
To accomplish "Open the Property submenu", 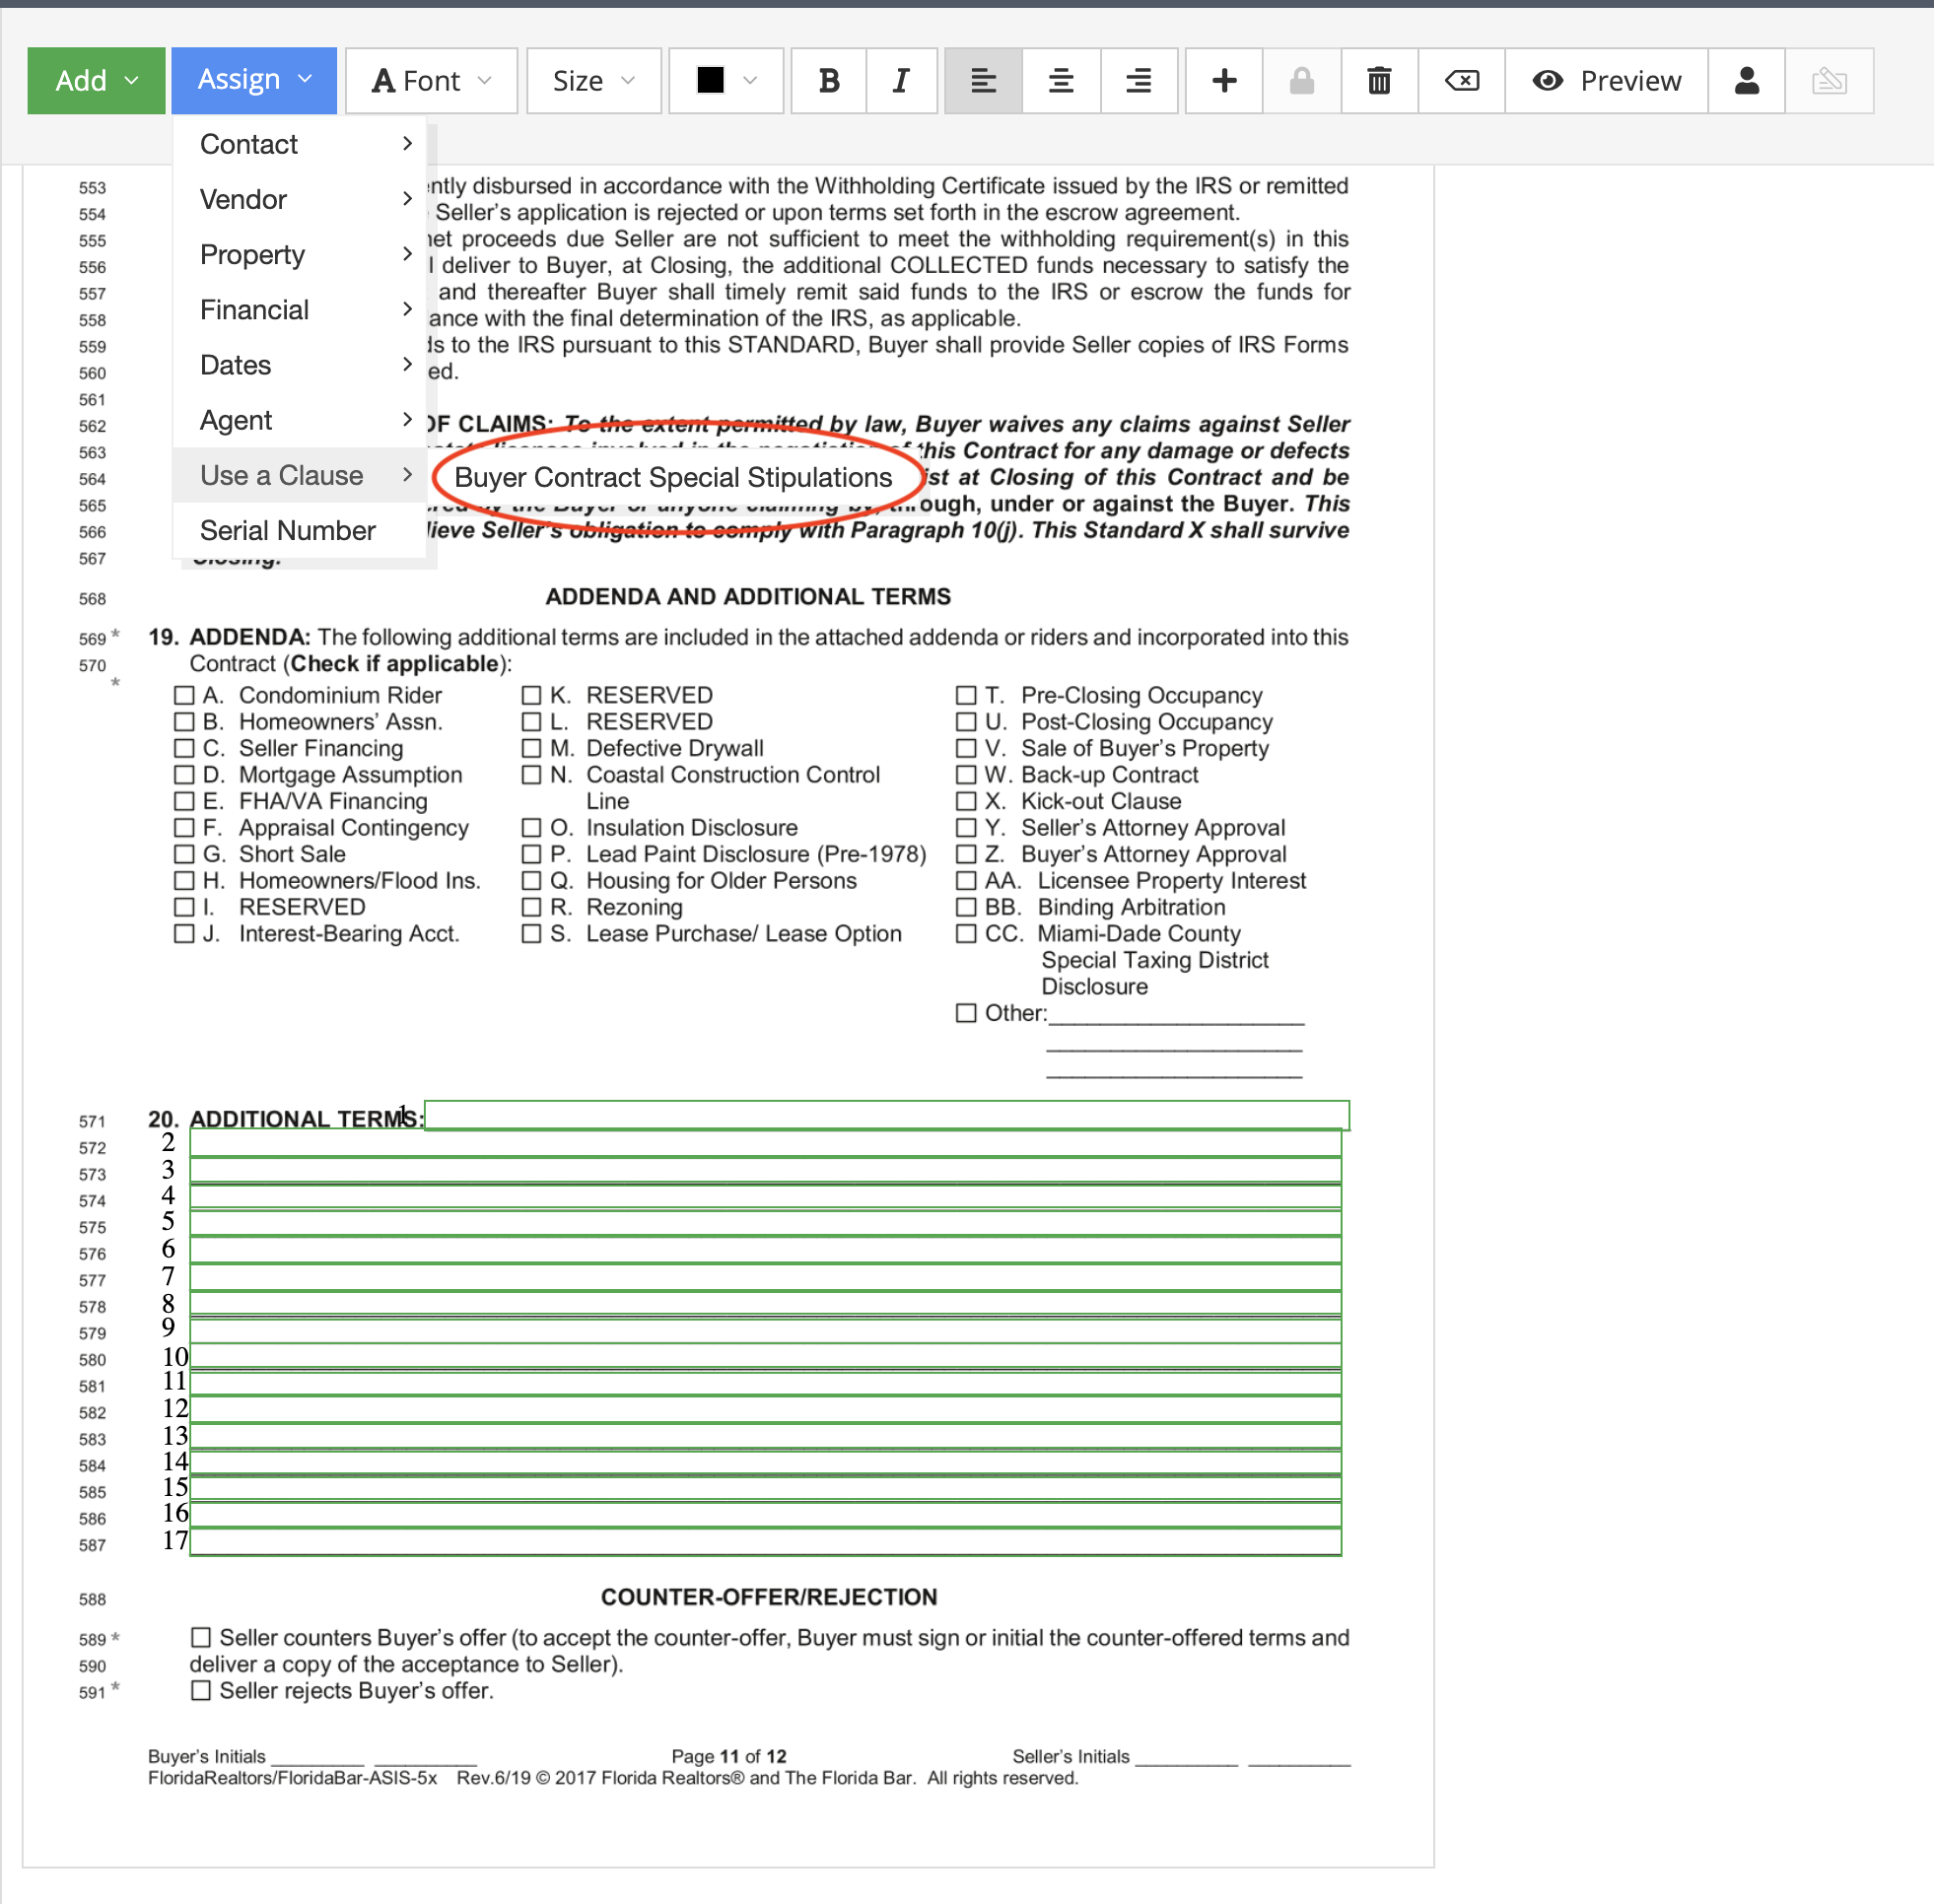I will click(x=252, y=255).
